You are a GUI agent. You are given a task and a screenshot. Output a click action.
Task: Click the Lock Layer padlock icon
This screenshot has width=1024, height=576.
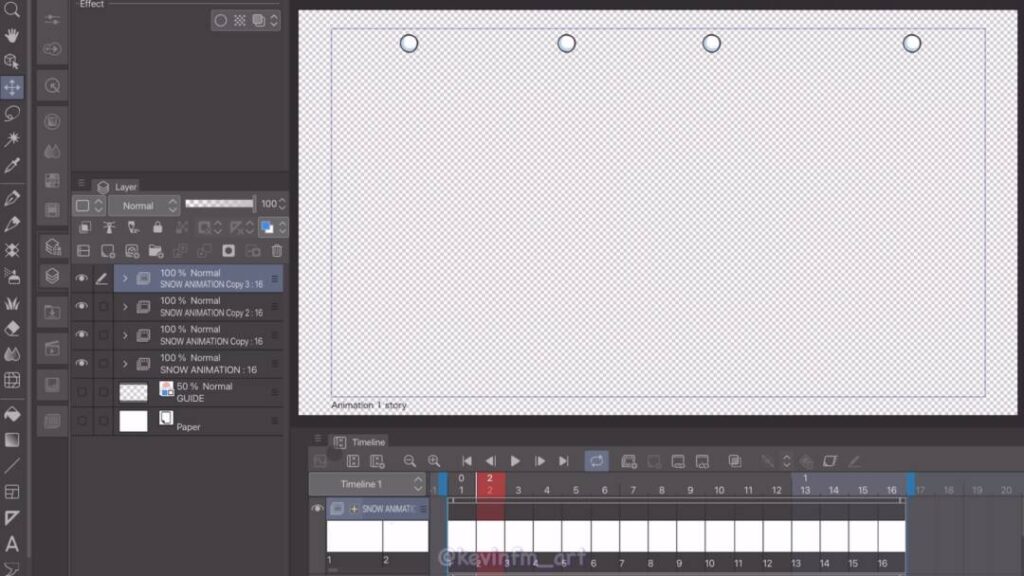click(x=157, y=227)
